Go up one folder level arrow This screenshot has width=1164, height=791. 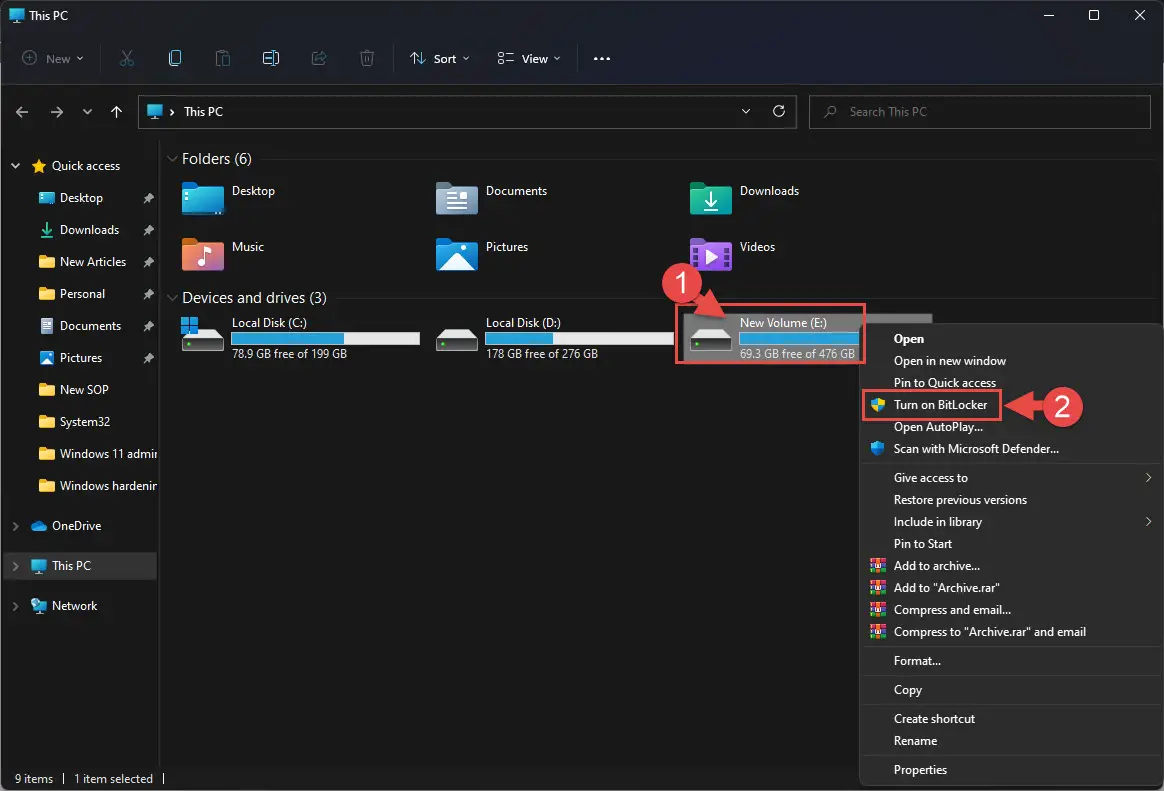[x=117, y=112]
